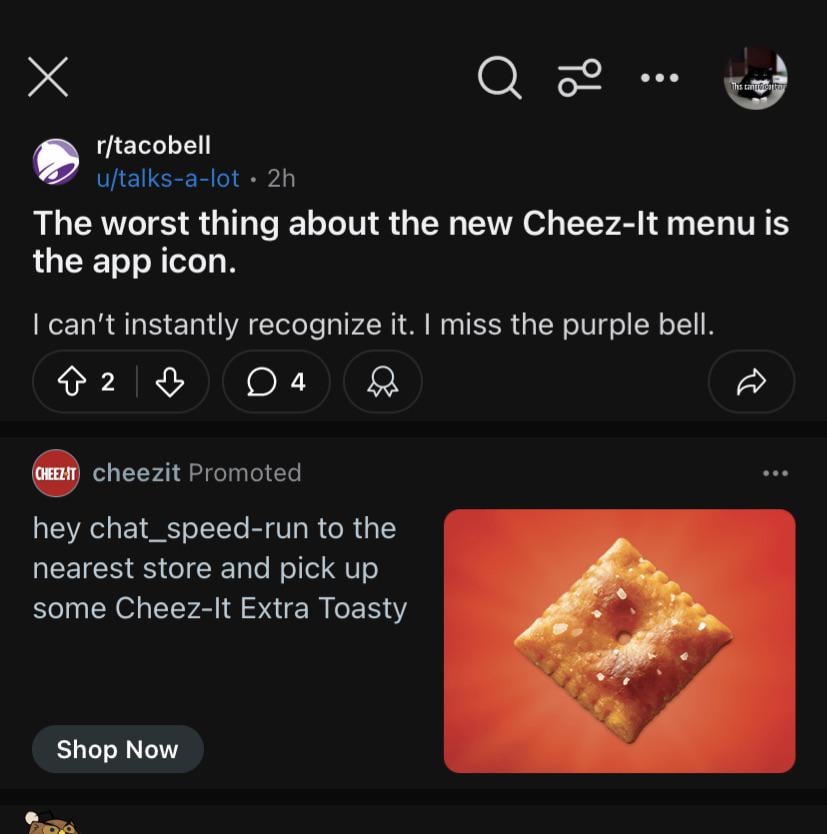This screenshot has width=827, height=834.
Task: Share the post using the arrow icon
Action: 751,381
